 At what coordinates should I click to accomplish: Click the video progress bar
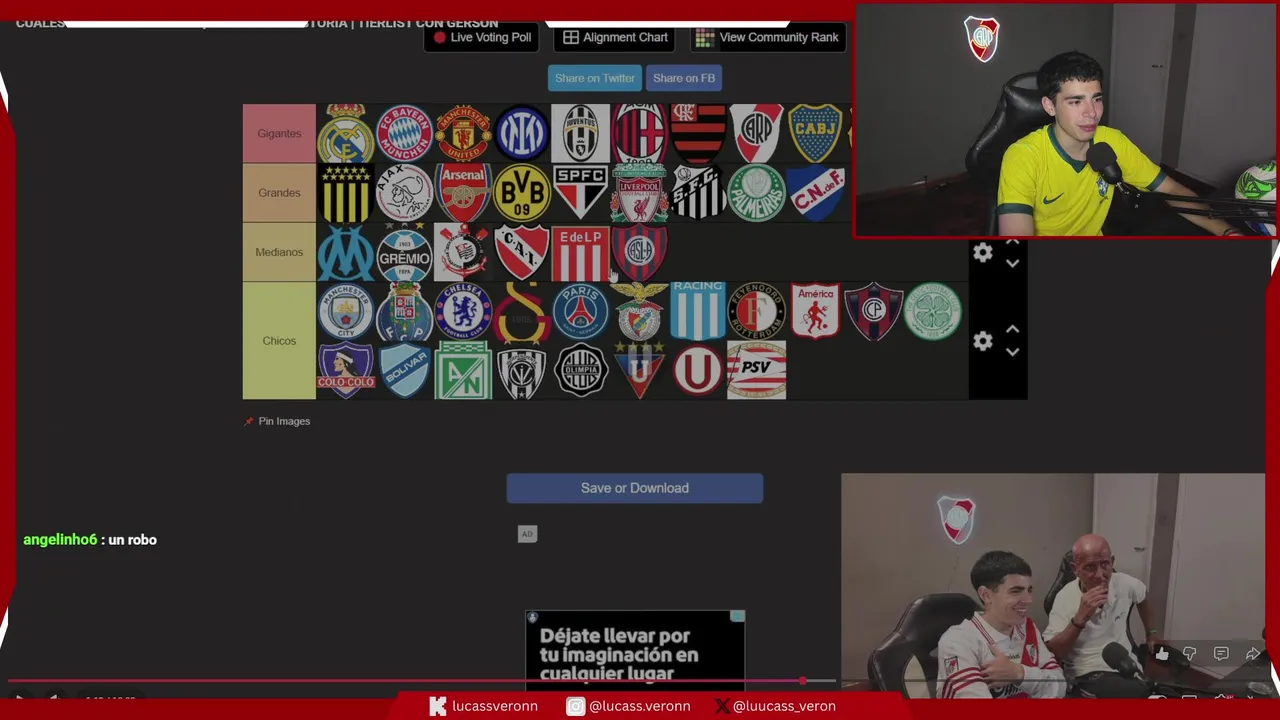tap(420, 682)
